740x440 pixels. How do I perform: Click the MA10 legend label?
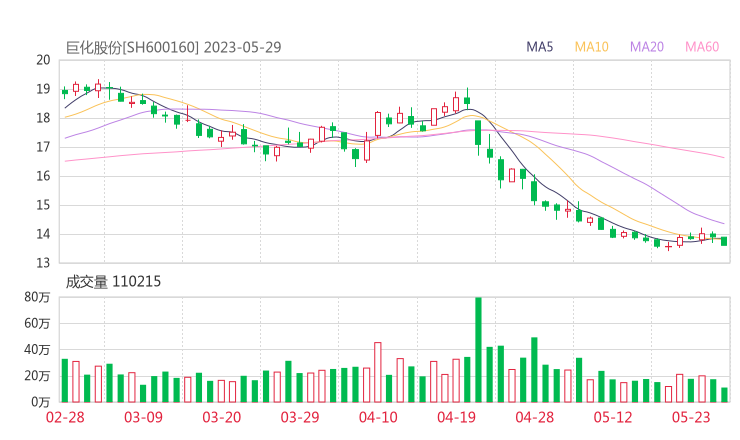[x=591, y=47]
